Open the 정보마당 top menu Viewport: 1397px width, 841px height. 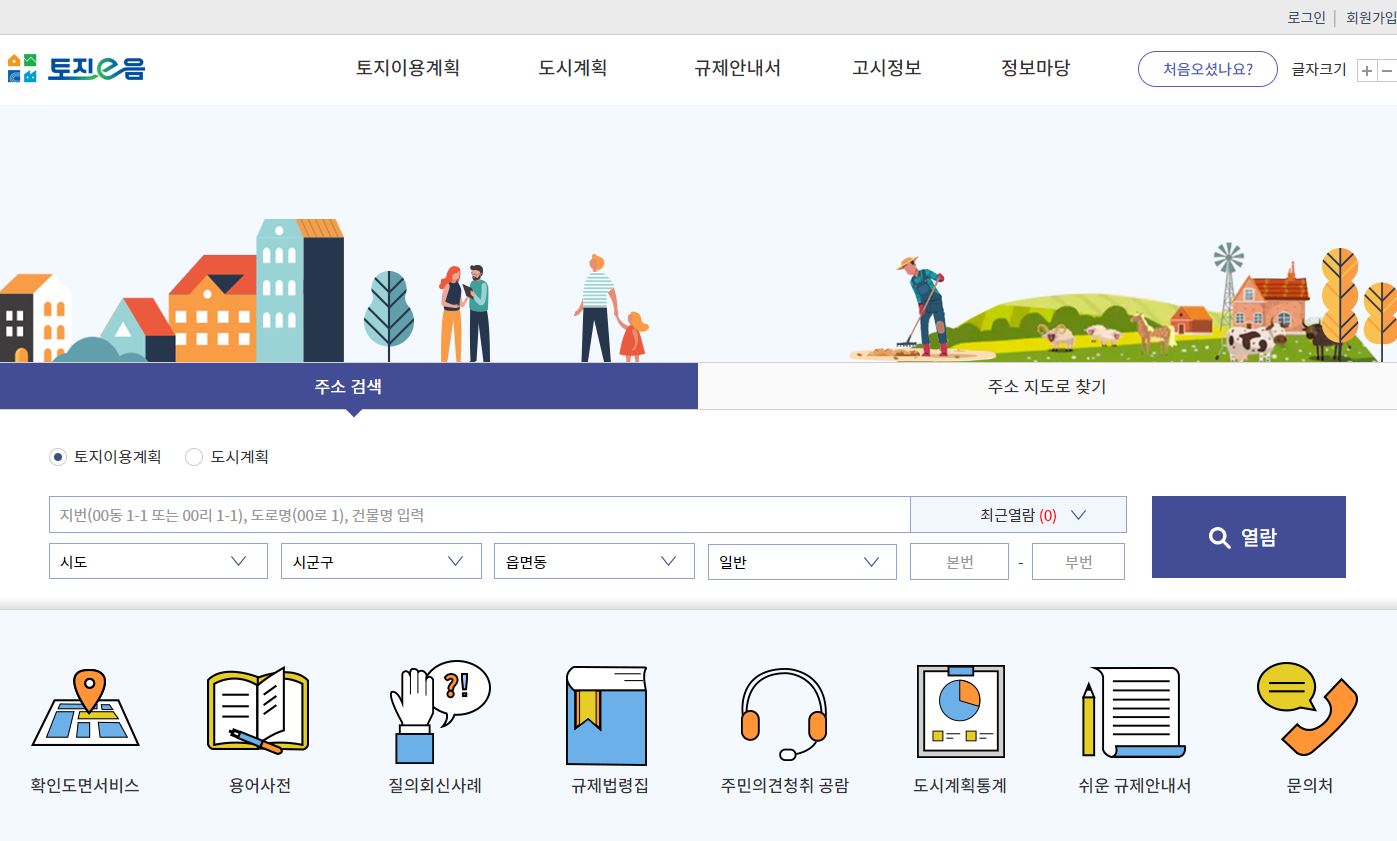[x=1036, y=68]
